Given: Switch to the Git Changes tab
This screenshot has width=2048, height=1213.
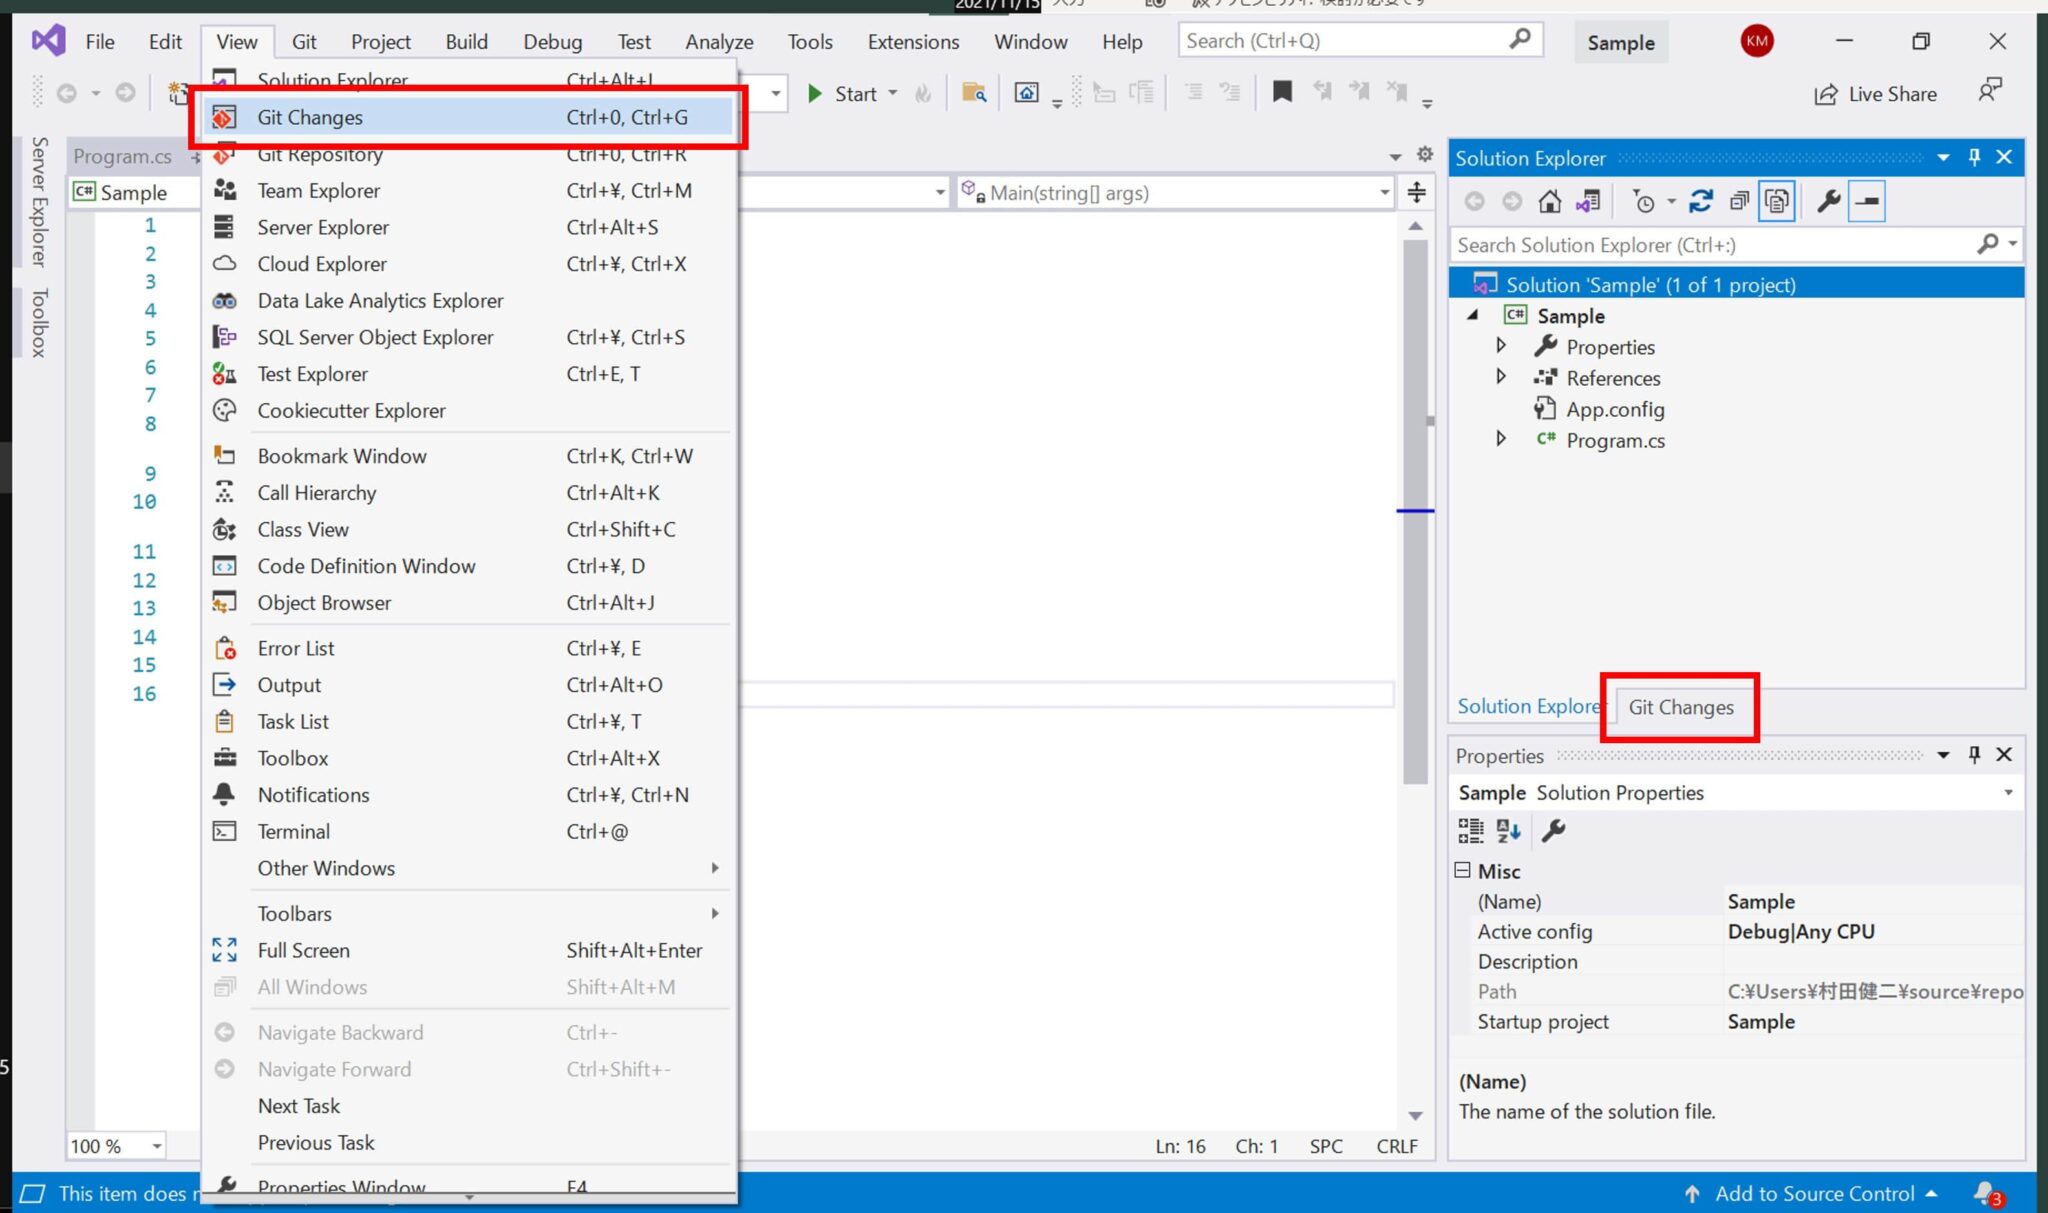Looking at the screenshot, I should coord(1680,707).
